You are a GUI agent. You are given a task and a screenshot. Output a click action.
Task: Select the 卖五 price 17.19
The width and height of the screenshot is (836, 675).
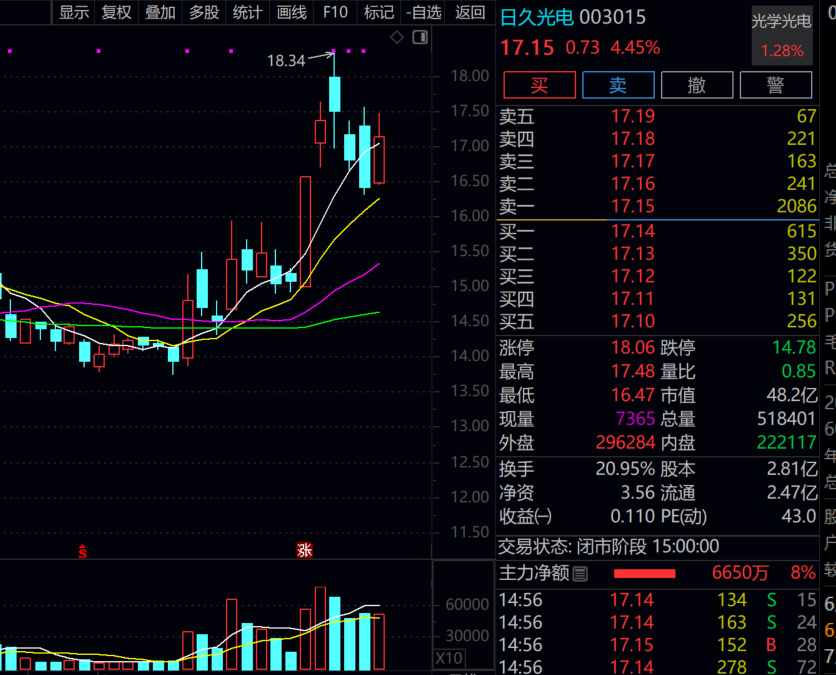pos(633,116)
